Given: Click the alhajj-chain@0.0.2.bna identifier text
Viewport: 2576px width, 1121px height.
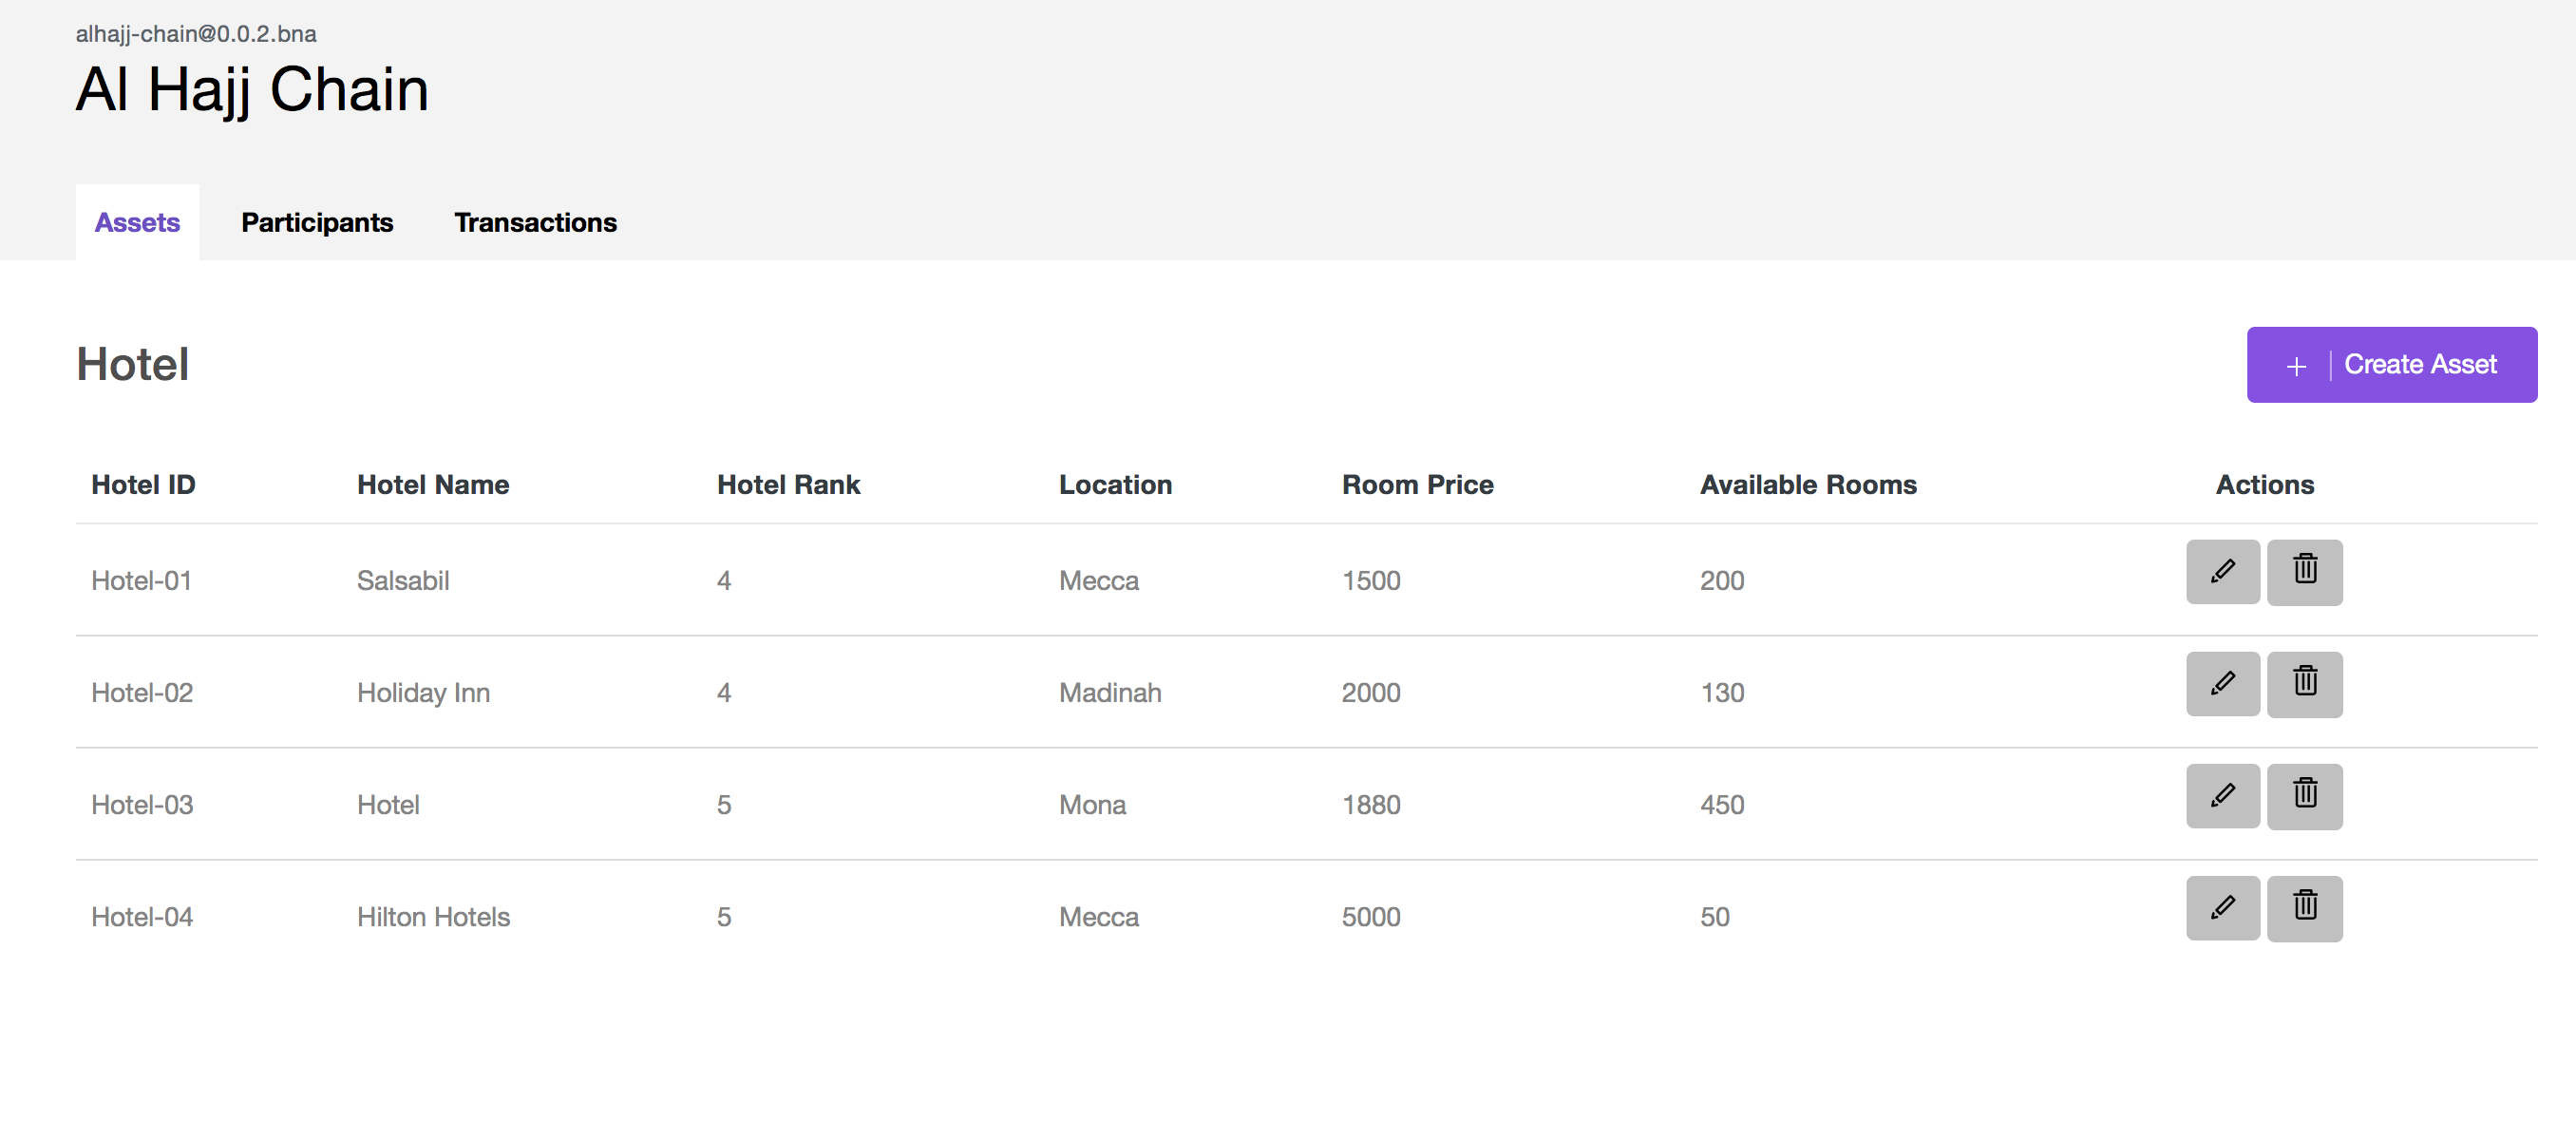Looking at the screenshot, I should click(196, 33).
